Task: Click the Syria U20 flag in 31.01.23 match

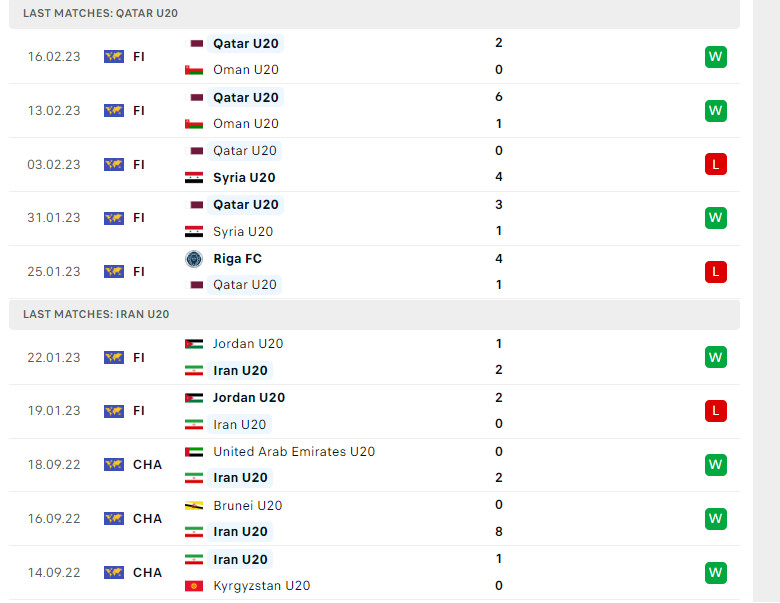Action: pyautogui.click(x=194, y=231)
